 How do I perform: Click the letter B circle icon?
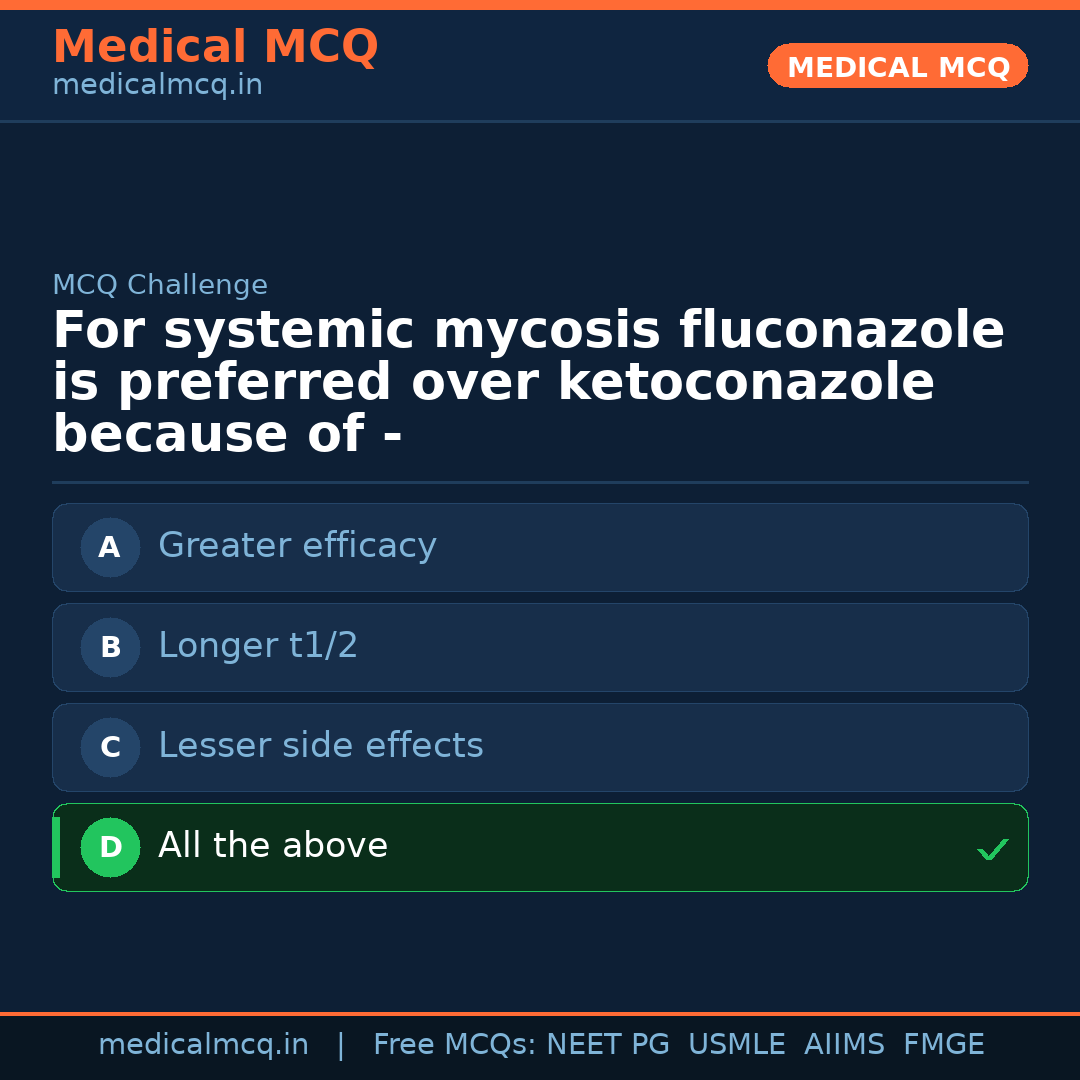pos(110,647)
